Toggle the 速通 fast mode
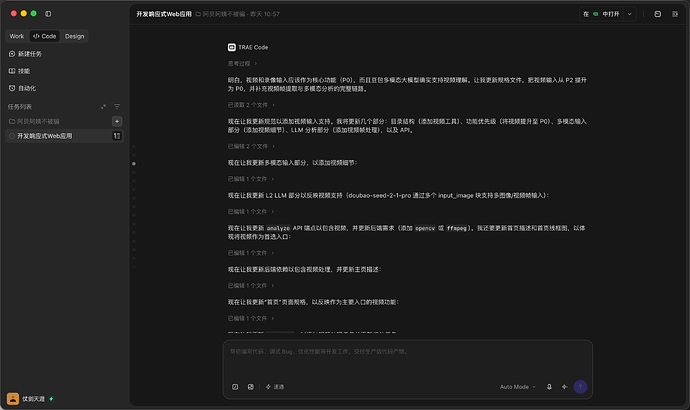The width and height of the screenshot is (690, 410). tap(275, 387)
